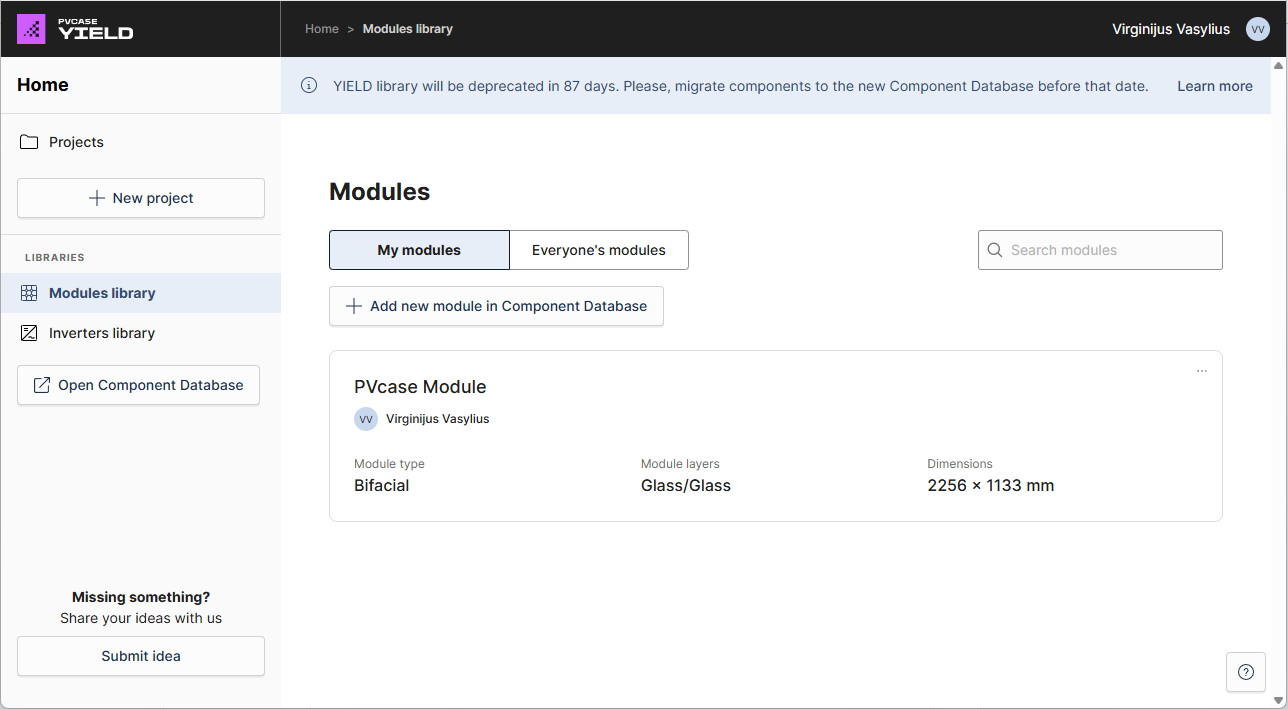The image size is (1288, 709).
Task: Click the magnifier icon in the search box
Action: [995, 250]
